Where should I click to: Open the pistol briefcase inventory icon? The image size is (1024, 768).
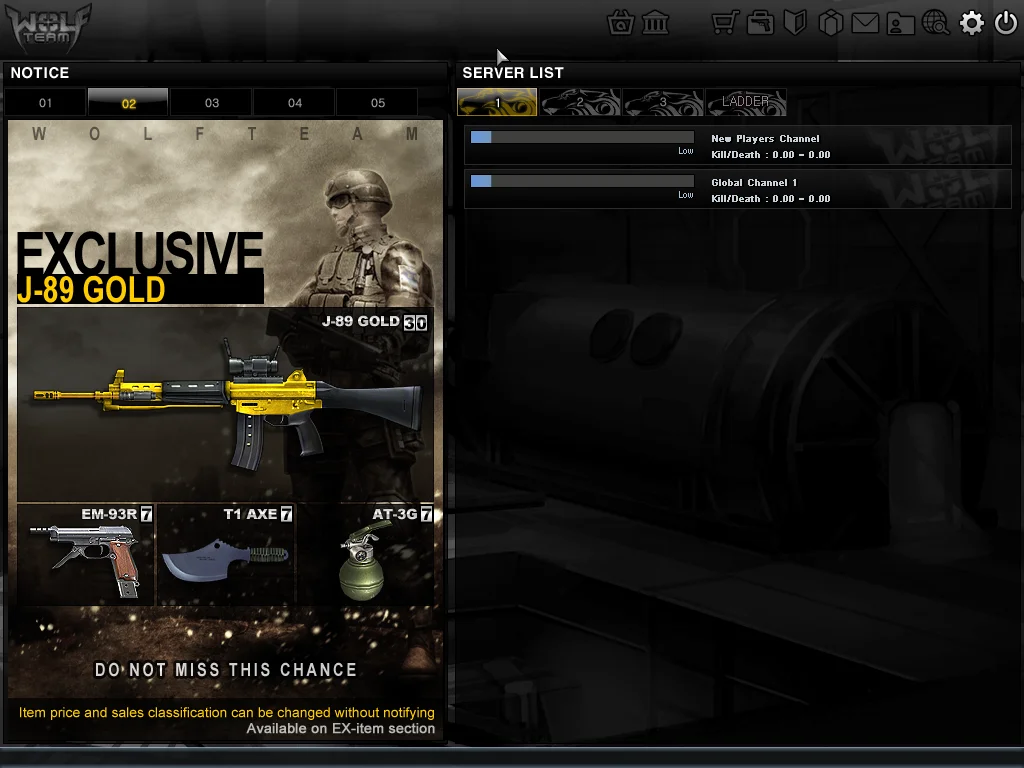point(760,24)
